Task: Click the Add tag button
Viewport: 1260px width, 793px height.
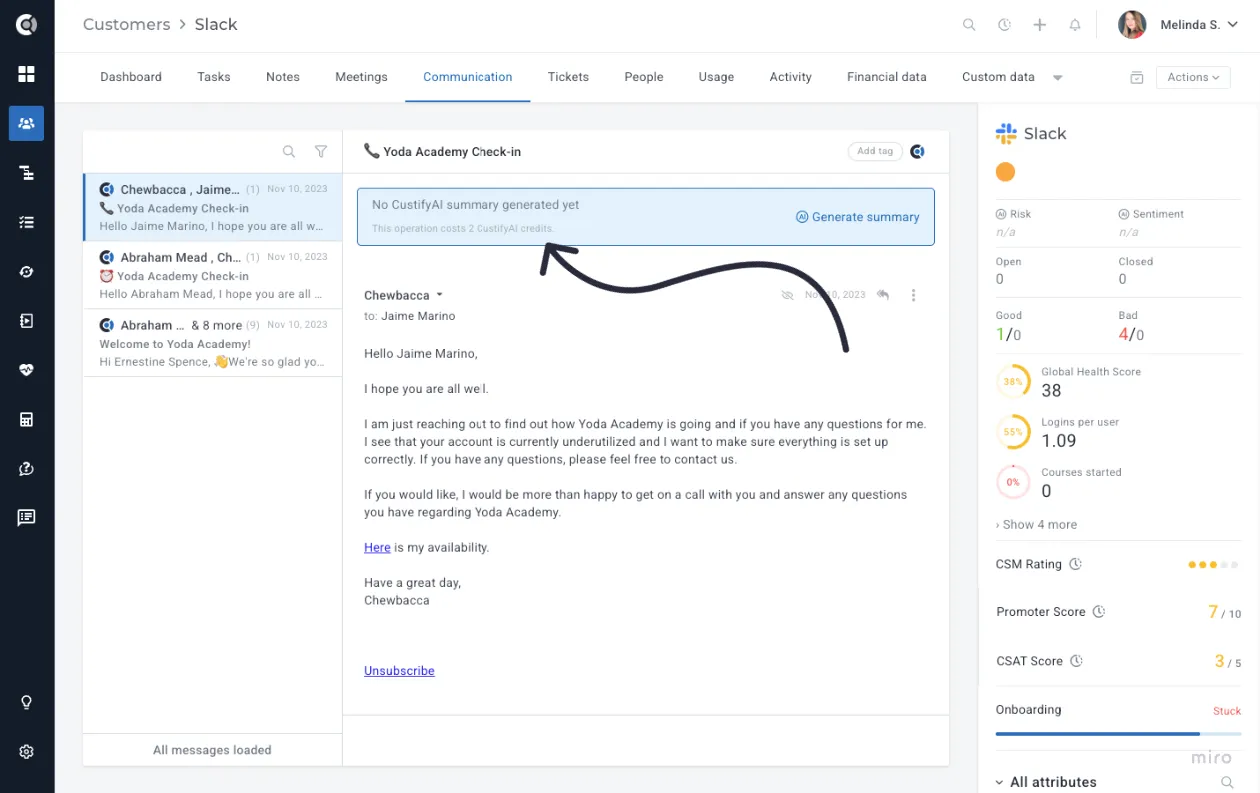Action: point(875,151)
